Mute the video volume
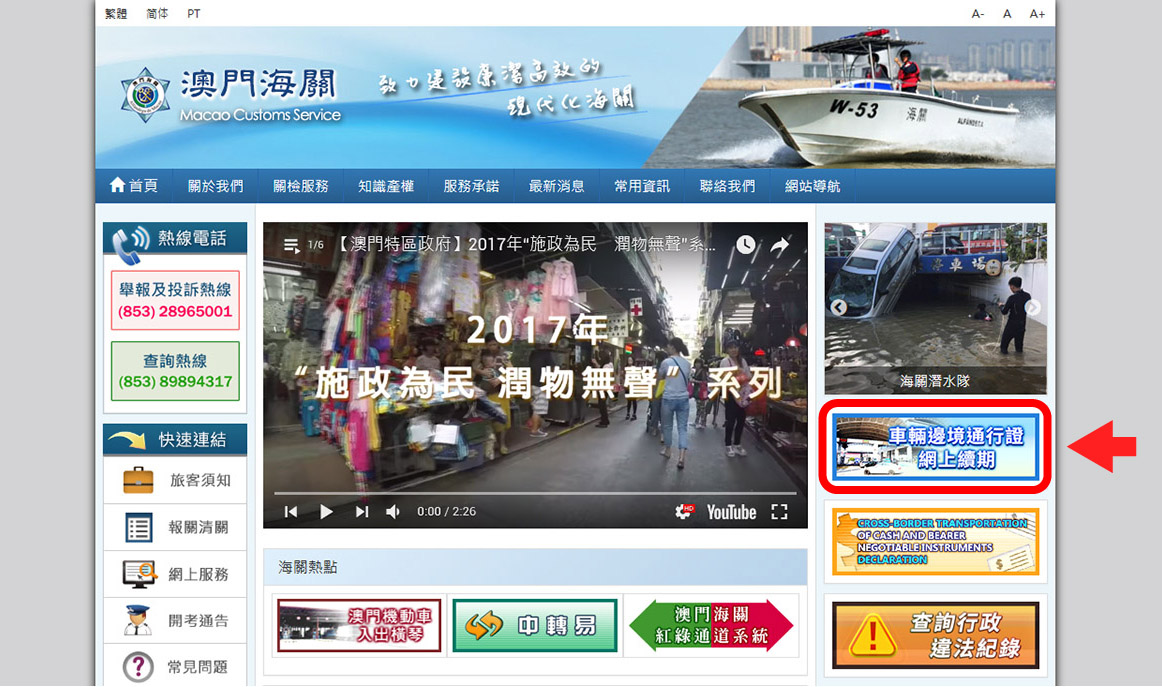This screenshot has width=1162, height=687. tap(393, 512)
